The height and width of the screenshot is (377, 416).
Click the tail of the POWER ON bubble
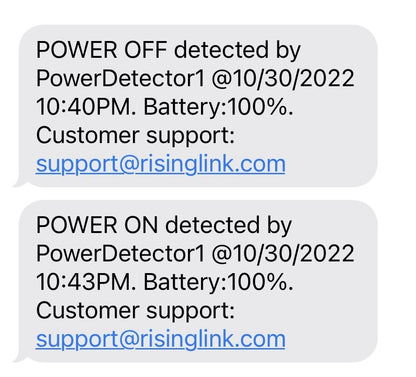pyautogui.click(x=19, y=359)
